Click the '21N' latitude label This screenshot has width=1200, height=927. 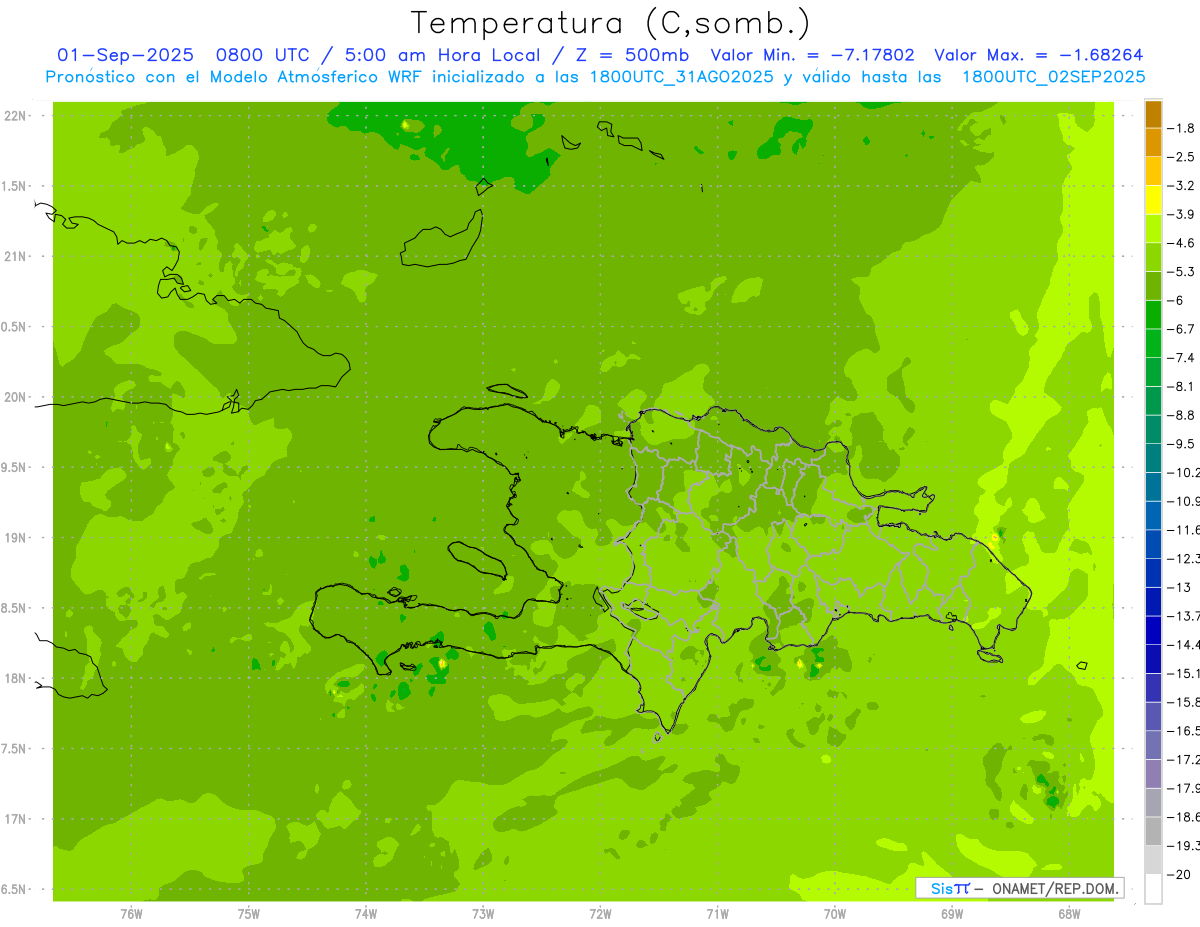(14, 256)
